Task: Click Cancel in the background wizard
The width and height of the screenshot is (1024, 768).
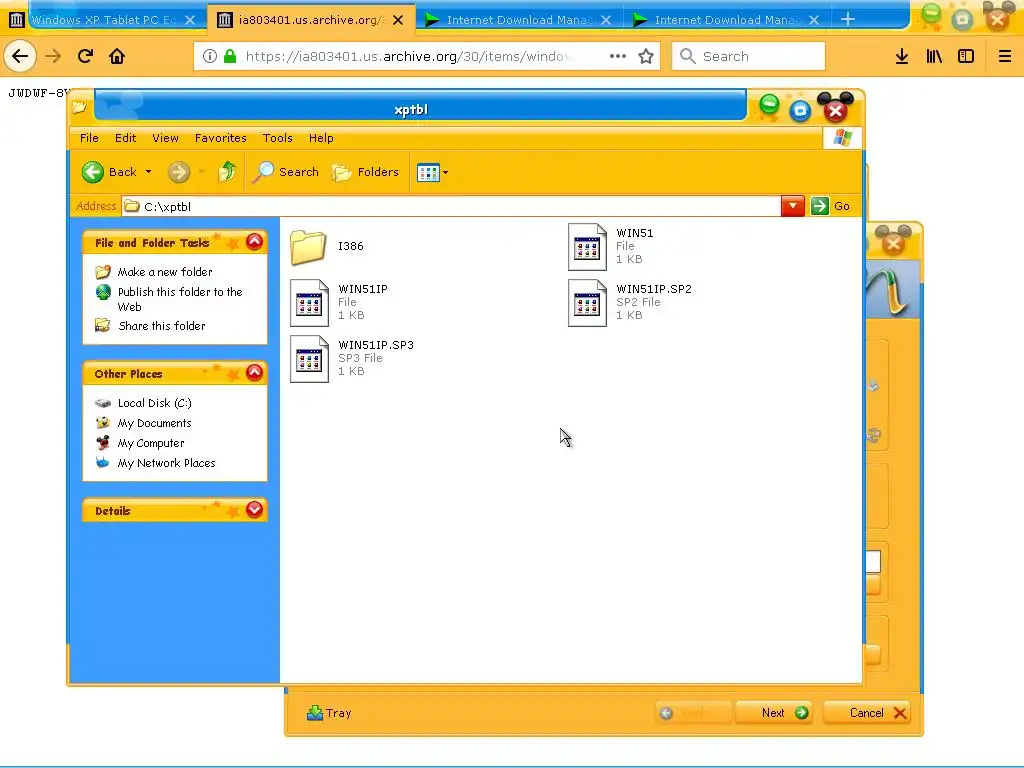Action: click(x=867, y=713)
